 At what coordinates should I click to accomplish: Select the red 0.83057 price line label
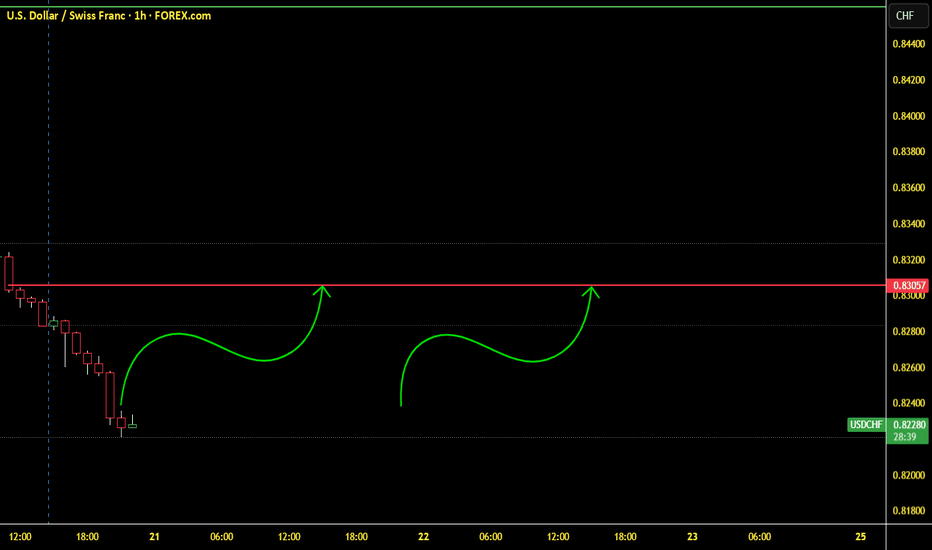tap(908, 285)
